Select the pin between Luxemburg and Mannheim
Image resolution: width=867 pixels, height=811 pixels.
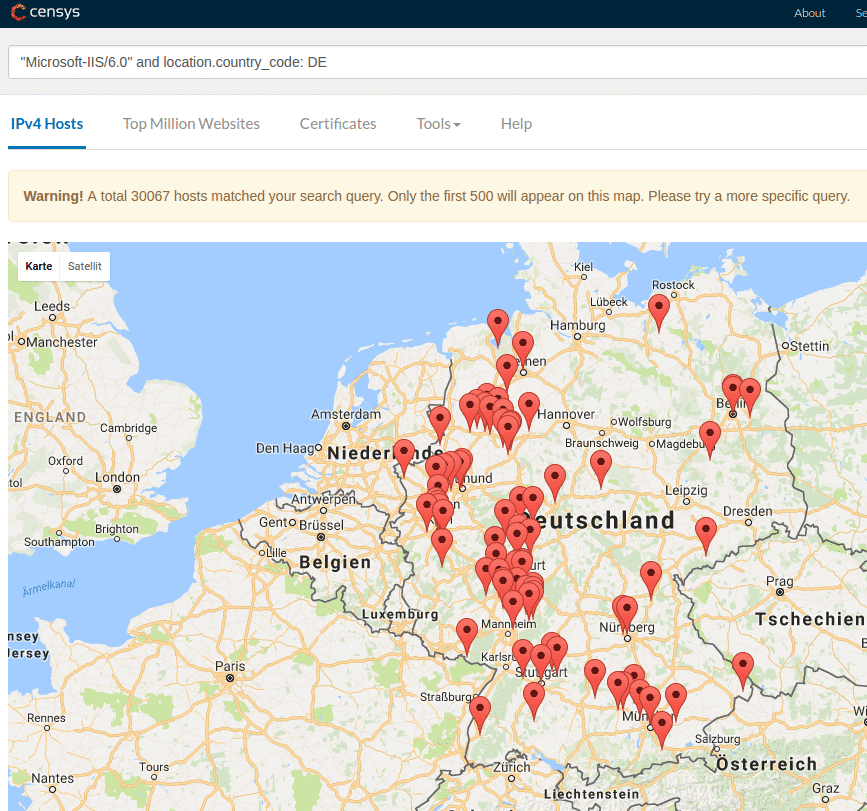point(467,636)
